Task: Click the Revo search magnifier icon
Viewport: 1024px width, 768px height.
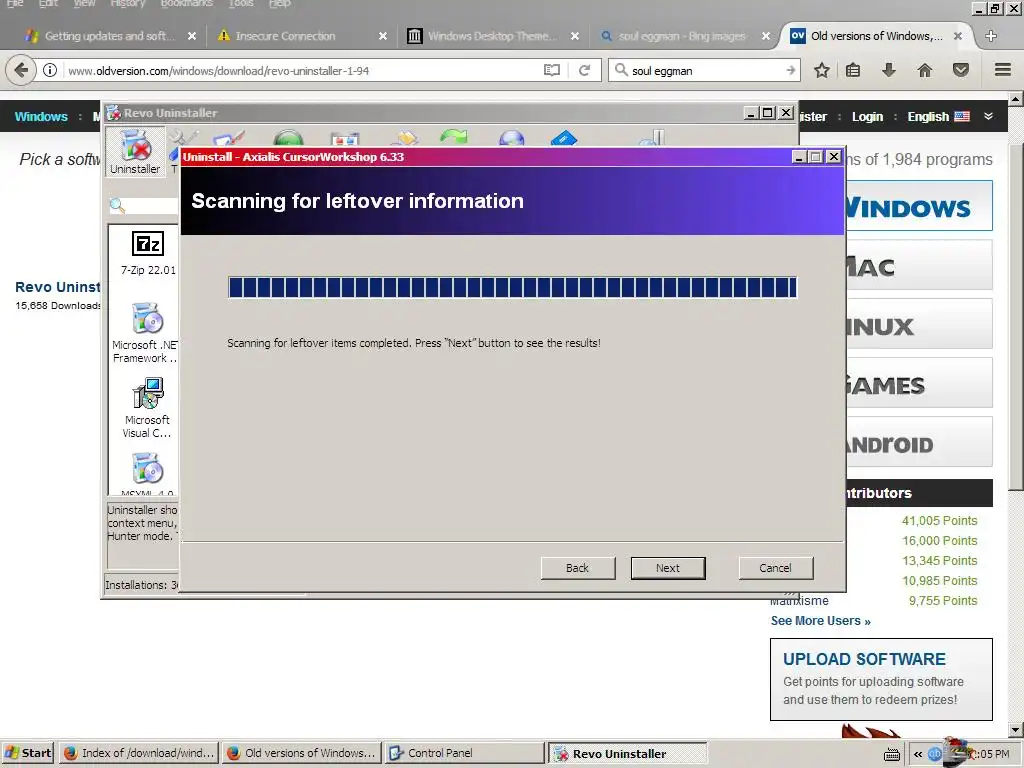Action: pyautogui.click(x=118, y=206)
